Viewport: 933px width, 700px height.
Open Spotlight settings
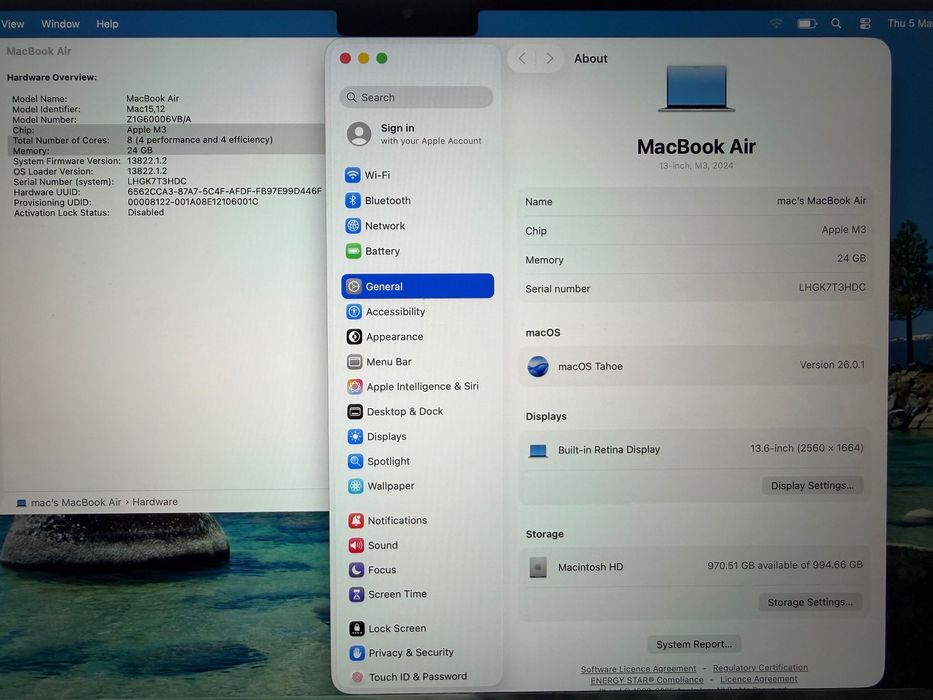pos(417,461)
